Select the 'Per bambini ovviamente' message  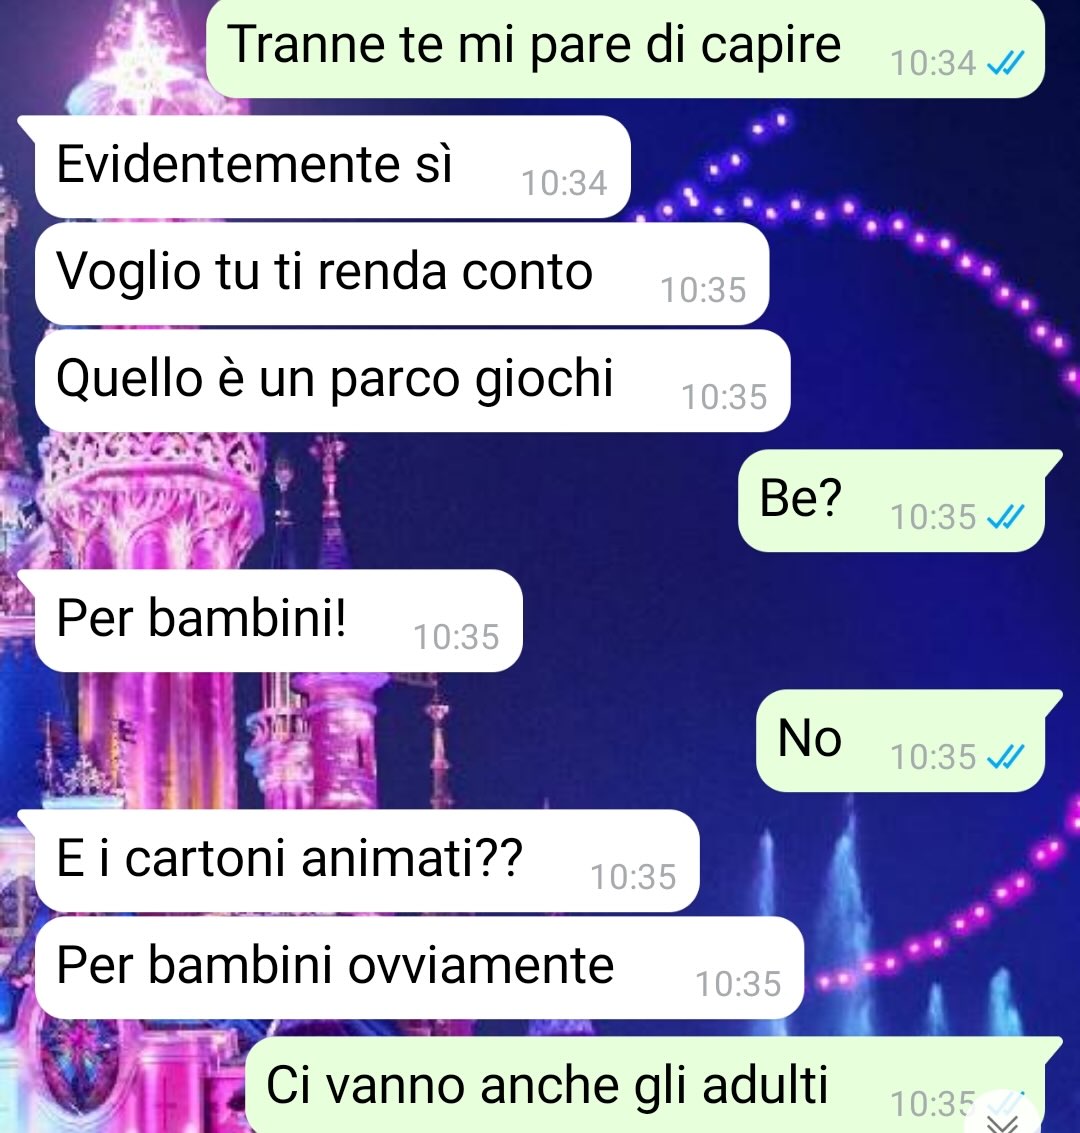point(419,968)
